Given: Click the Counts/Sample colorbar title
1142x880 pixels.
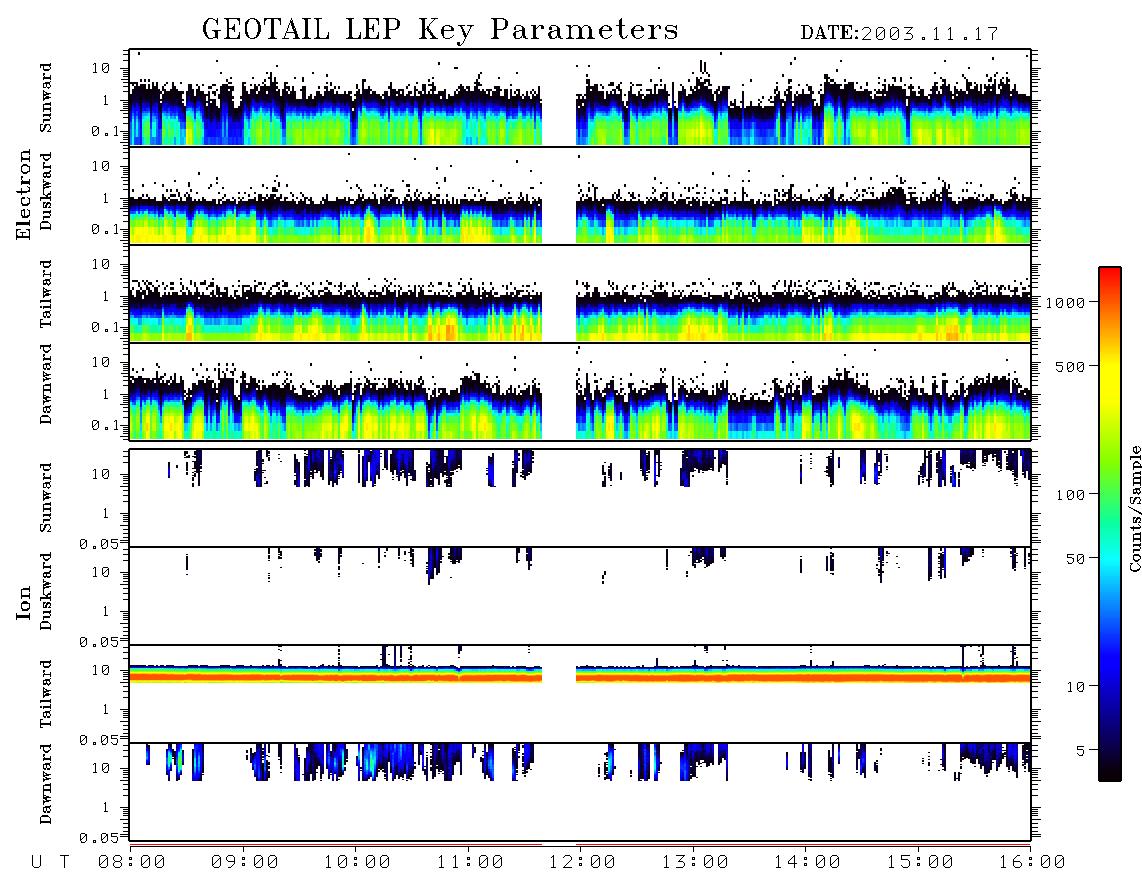Looking at the screenshot, I should [1134, 508].
